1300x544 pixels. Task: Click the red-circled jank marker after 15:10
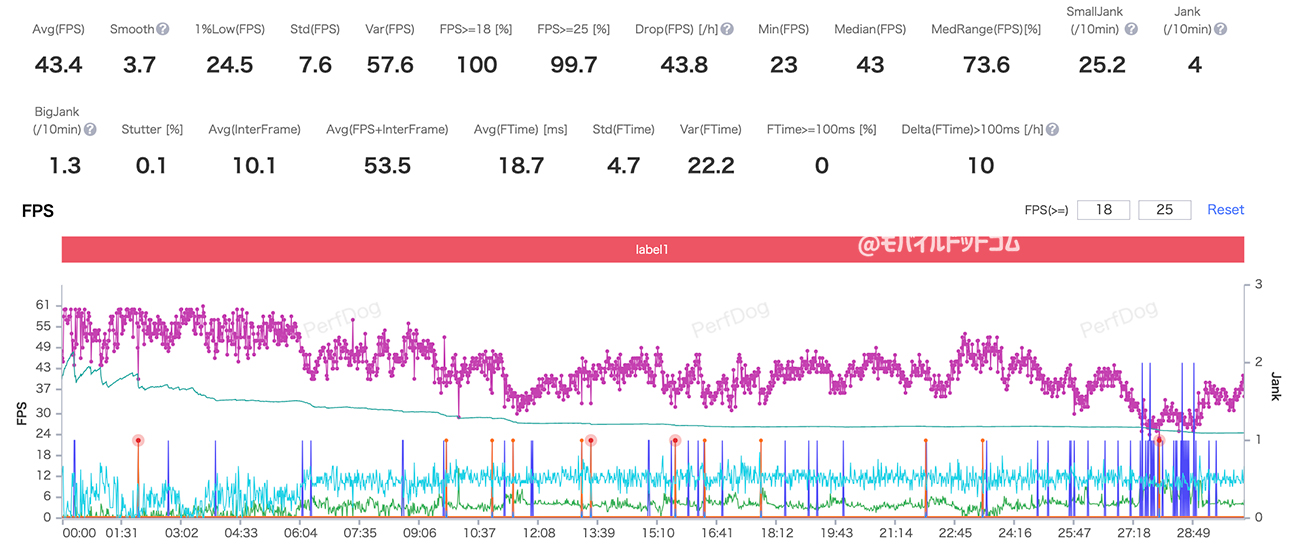pos(675,440)
